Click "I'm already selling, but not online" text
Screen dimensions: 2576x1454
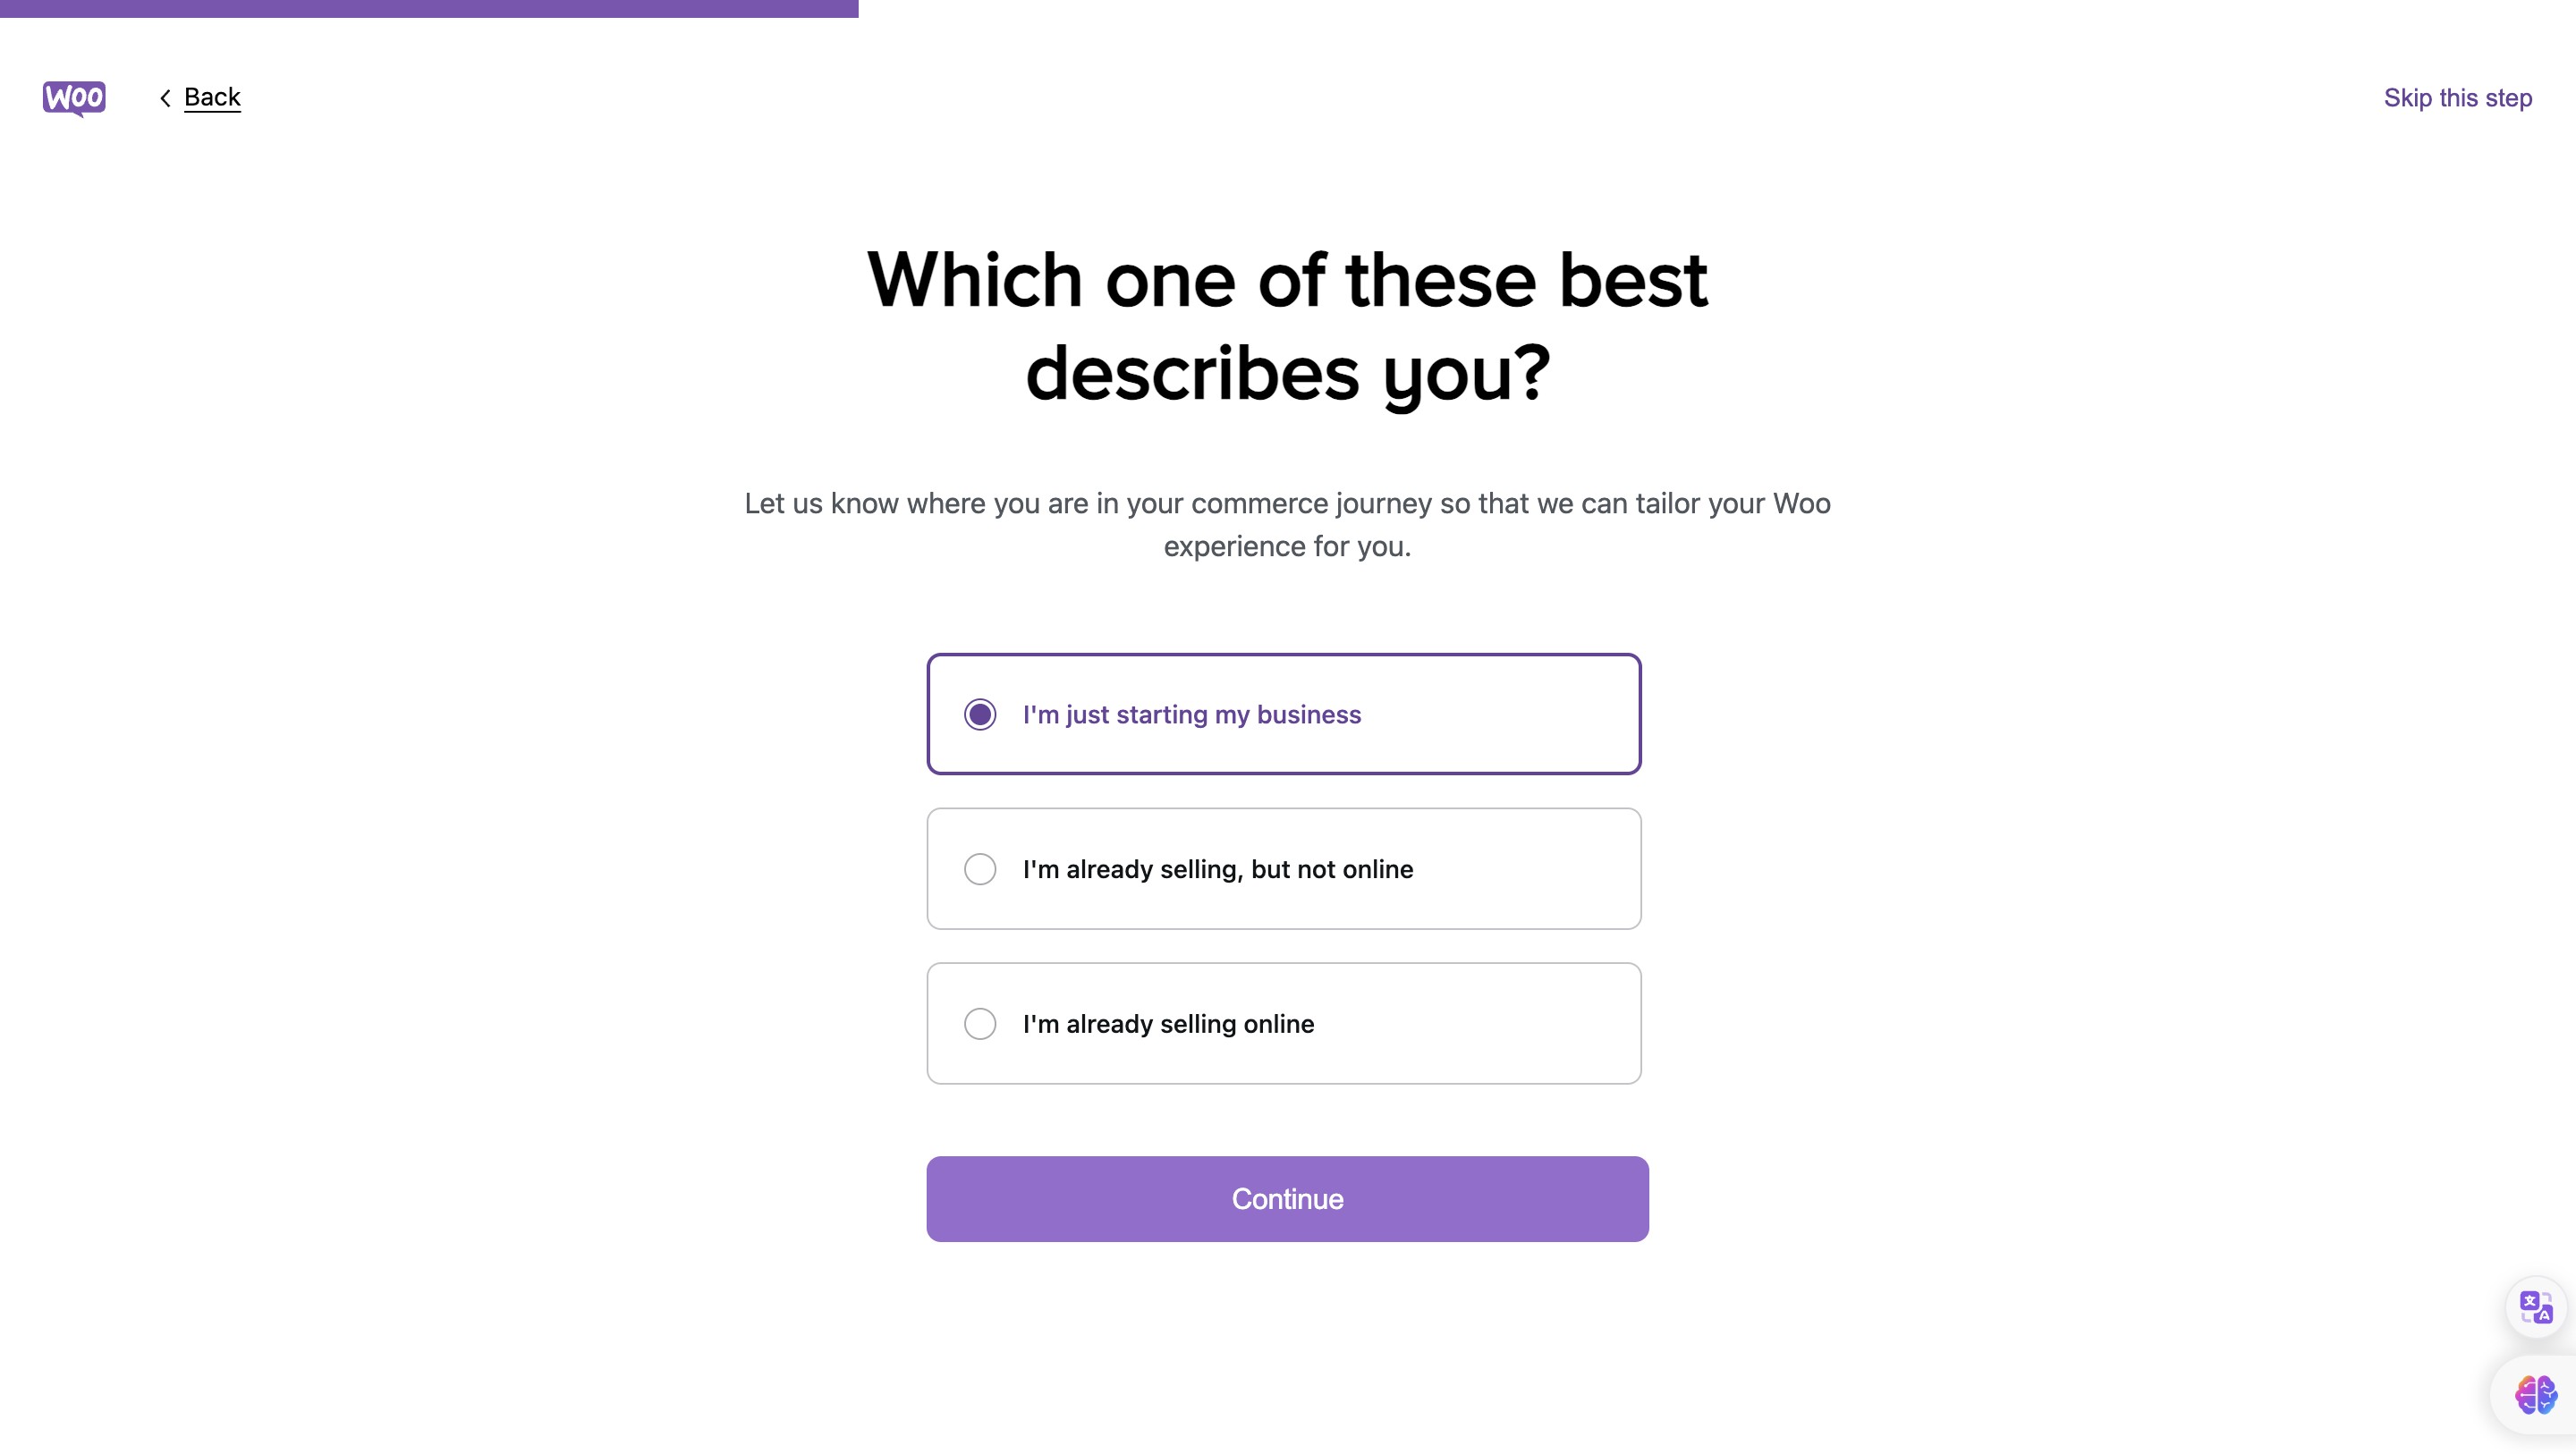pyautogui.click(x=1217, y=869)
